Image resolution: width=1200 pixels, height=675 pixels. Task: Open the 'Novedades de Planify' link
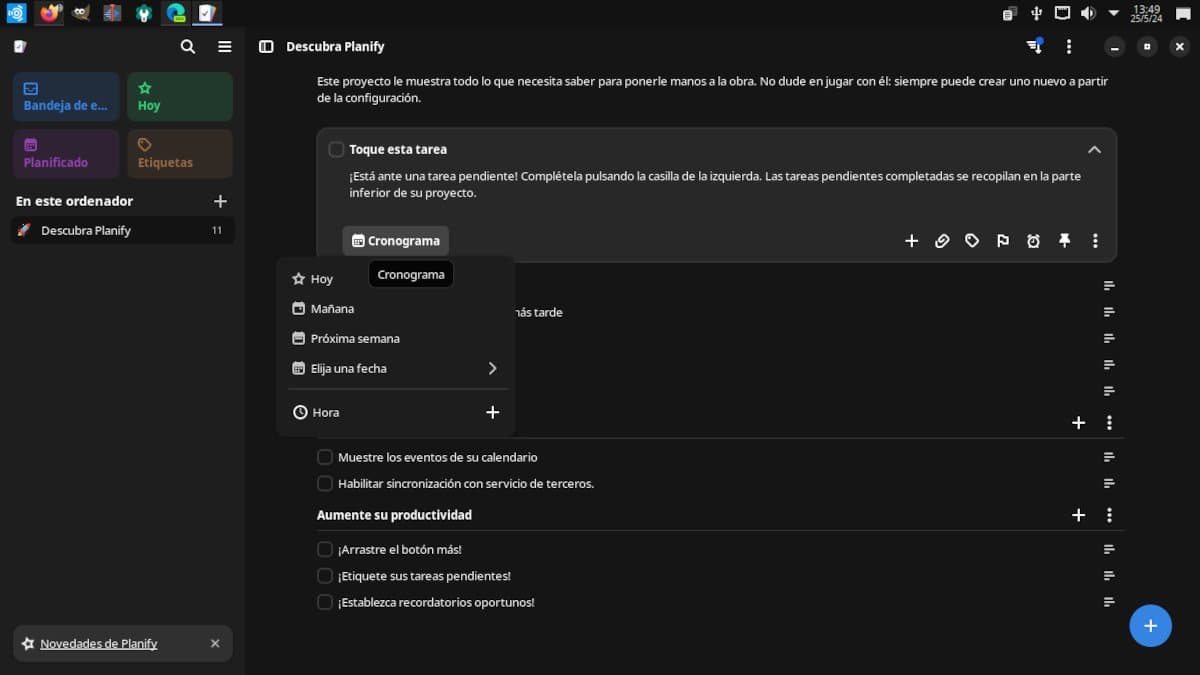(98, 644)
